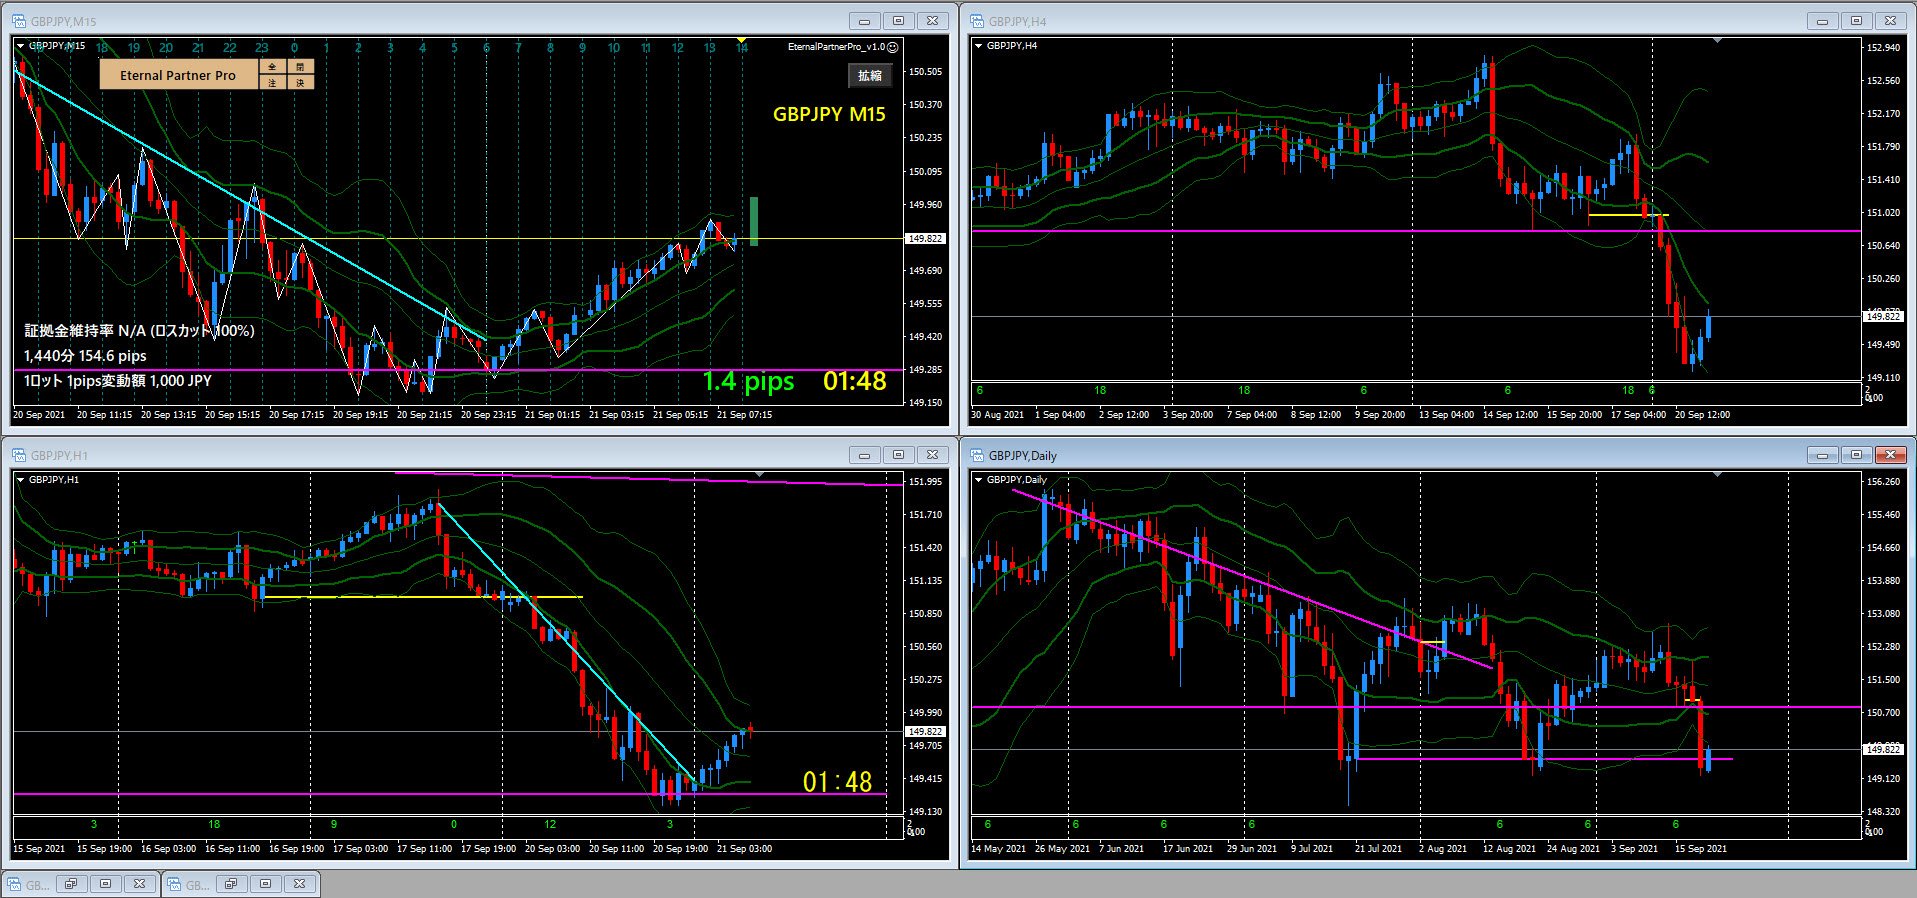Maximize the first minimized chart at the bottom
Viewport: 1917px width, 898px height.
(x=105, y=884)
